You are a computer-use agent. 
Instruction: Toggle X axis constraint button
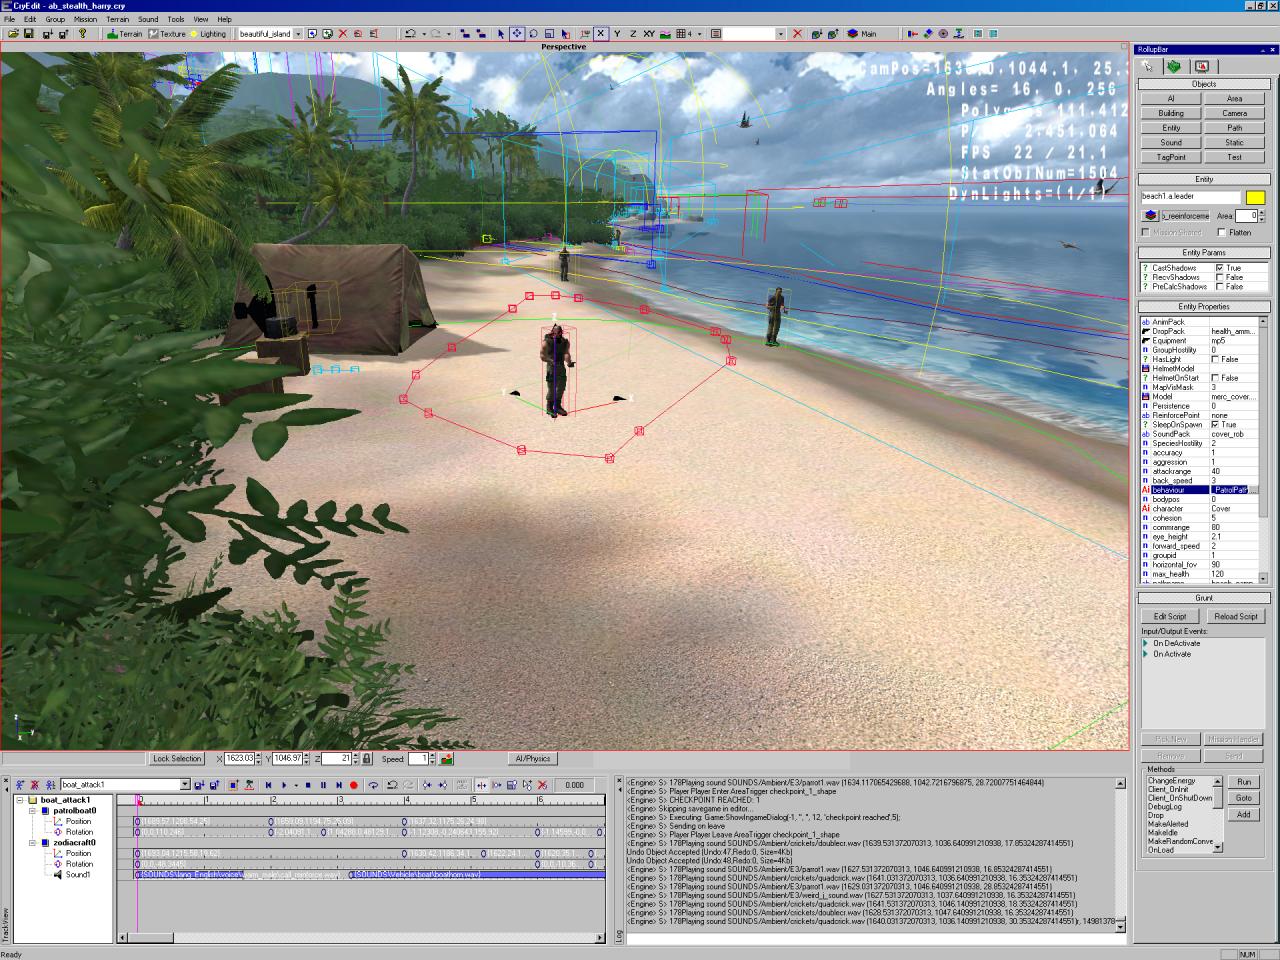coord(601,34)
